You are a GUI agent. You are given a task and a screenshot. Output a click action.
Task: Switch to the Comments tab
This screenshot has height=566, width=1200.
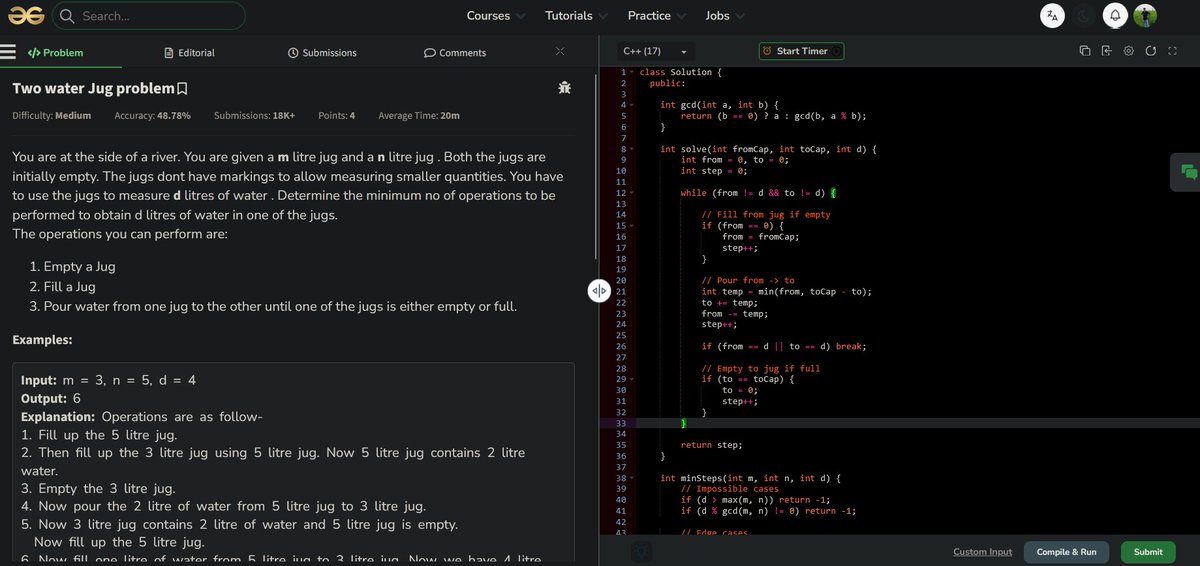(455, 52)
